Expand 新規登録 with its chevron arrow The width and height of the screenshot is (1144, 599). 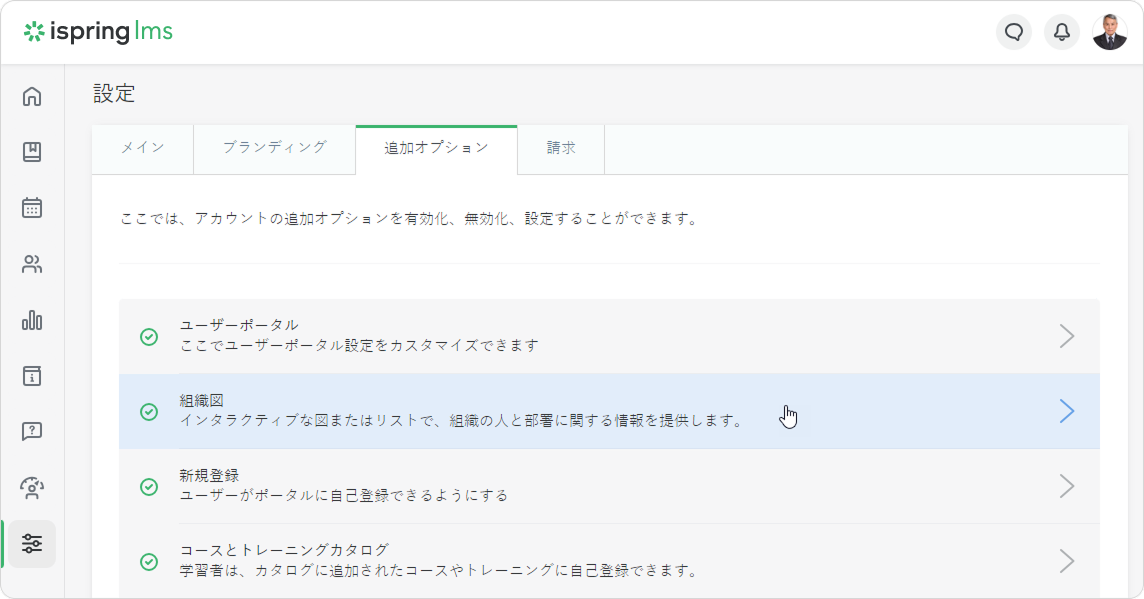[x=1067, y=486]
